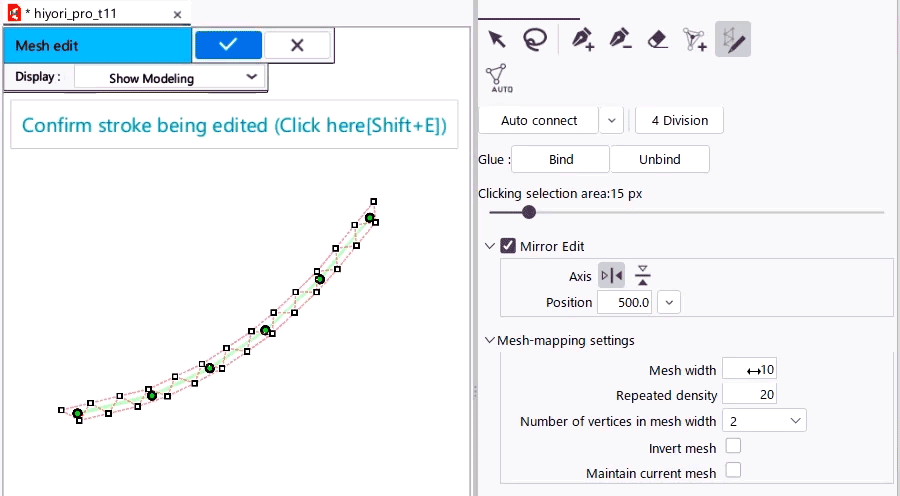Click the stroke mesh-mapping pen tool
900x496 pixels.
coord(733,39)
